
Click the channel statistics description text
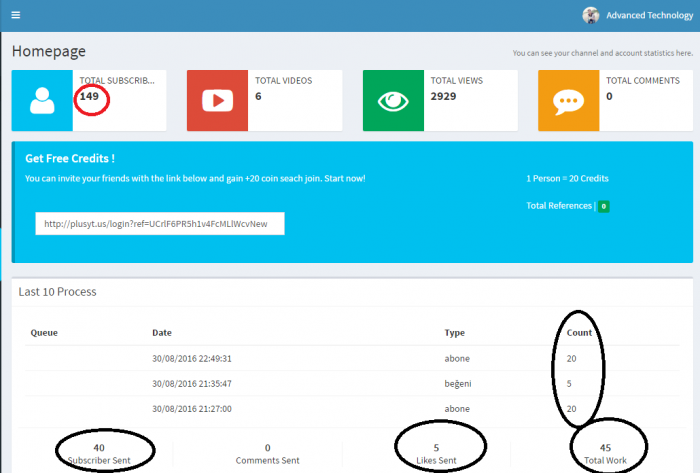pyautogui.click(x=603, y=53)
